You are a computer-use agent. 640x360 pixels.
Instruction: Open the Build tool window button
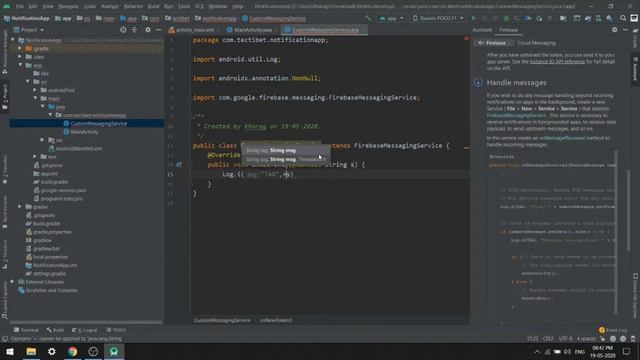click(x=55, y=330)
